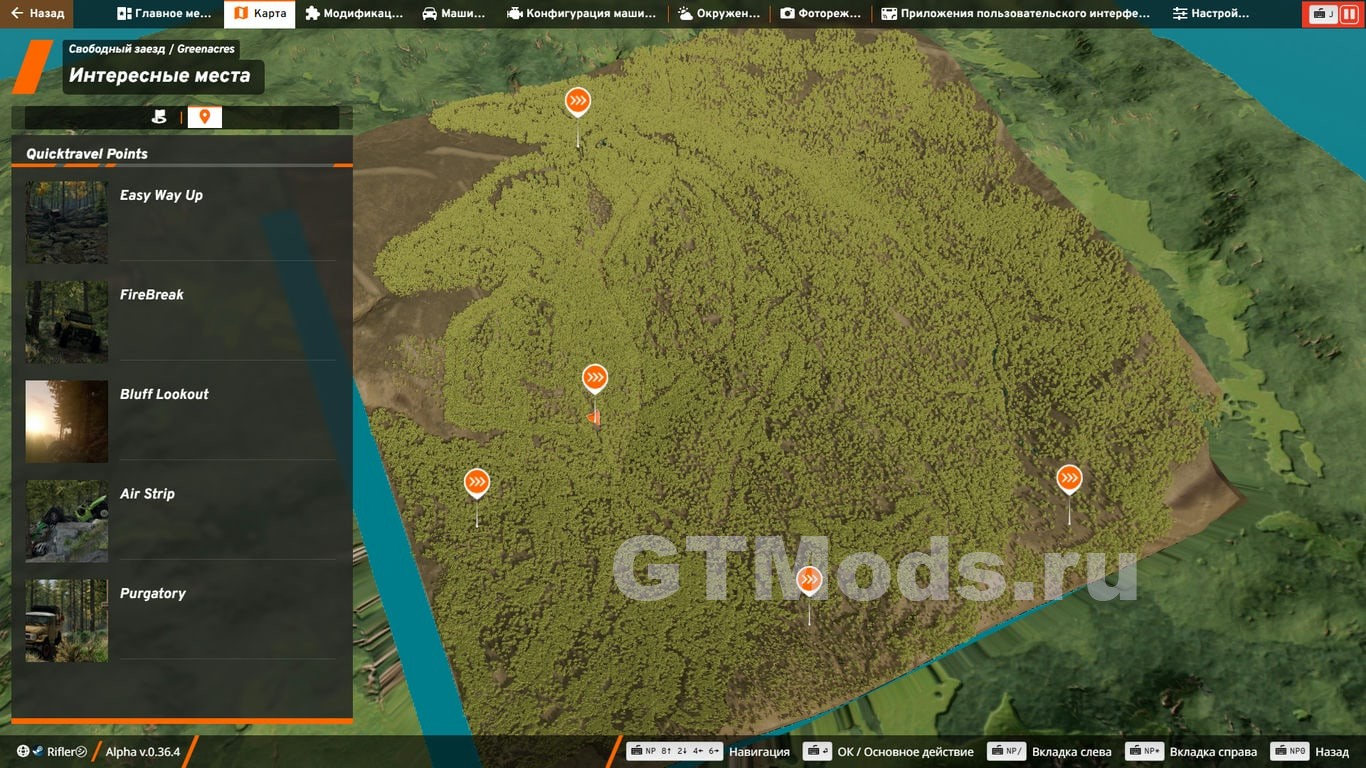Select Air Strip quicktravel point
This screenshot has height=768, width=1366.
181,521
